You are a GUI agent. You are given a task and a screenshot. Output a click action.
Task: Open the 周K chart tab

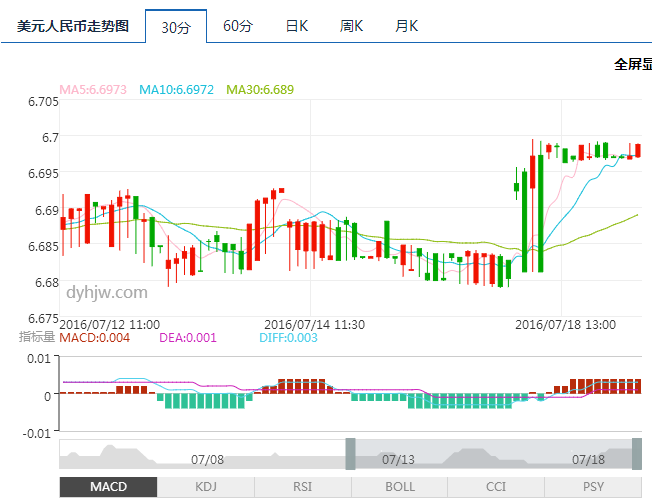(351, 26)
